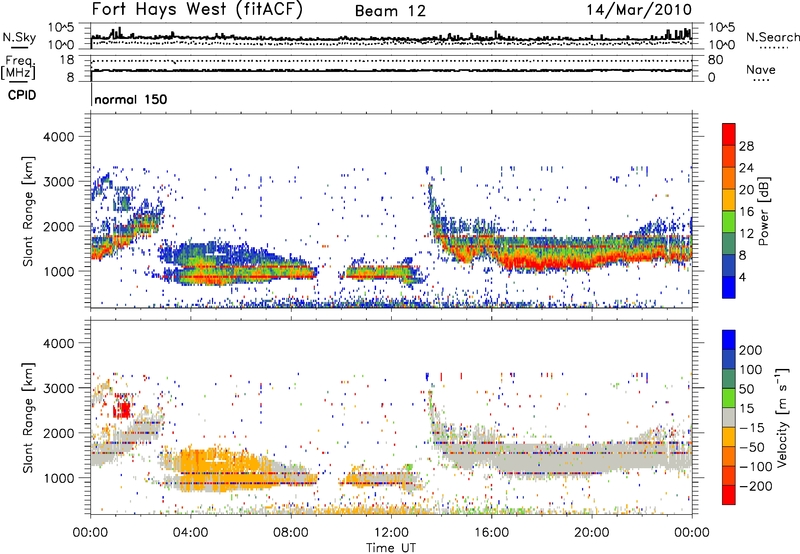Click the 'N.Sky' legend label
The height and width of the screenshot is (554, 800).
[19, 37]
